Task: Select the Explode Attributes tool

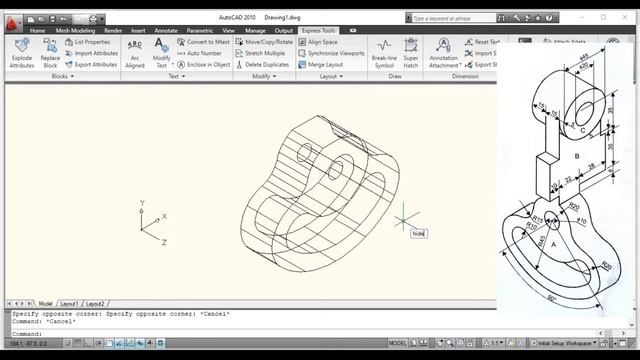Action: point(22,53)
